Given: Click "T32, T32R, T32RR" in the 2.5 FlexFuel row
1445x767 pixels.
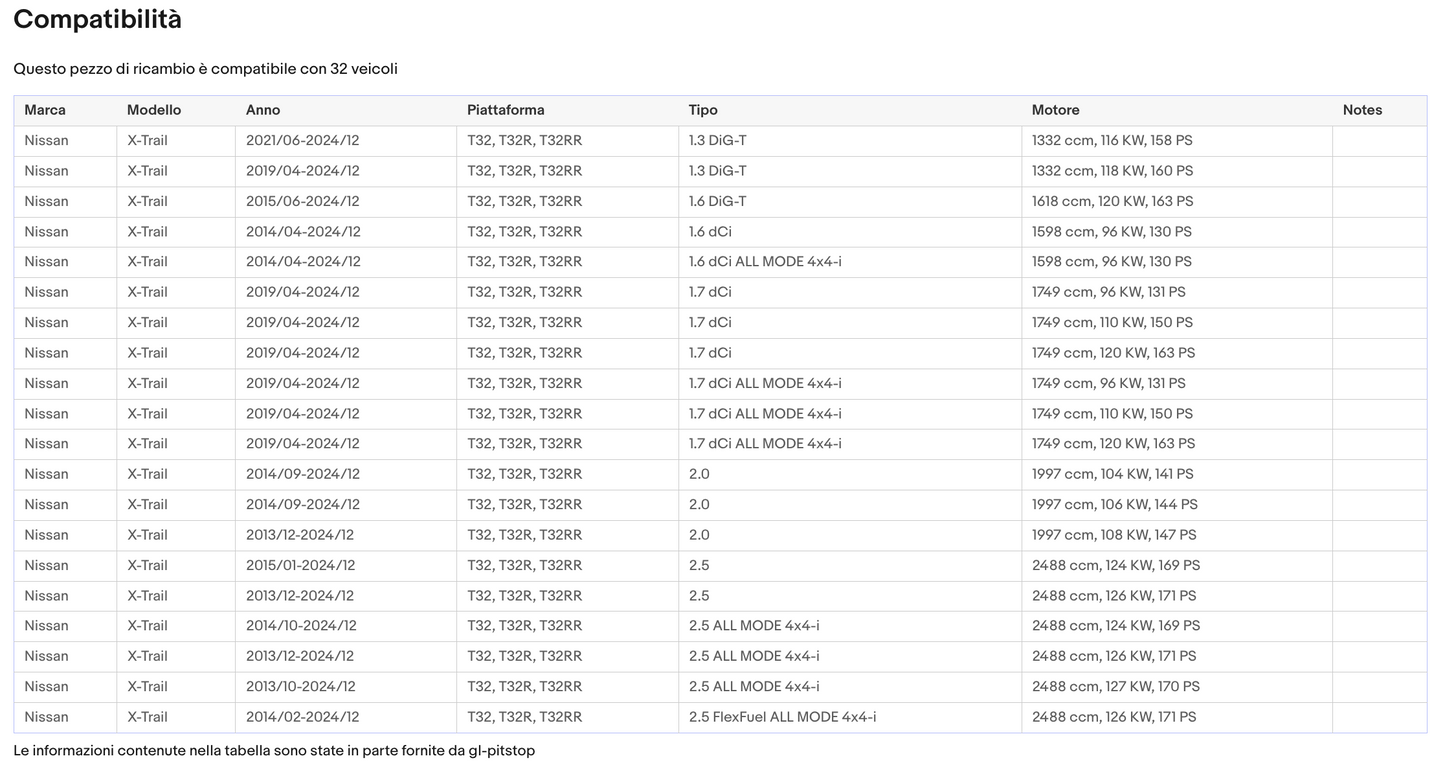Looking at the screenshot, I should click(x=524, y=717).
